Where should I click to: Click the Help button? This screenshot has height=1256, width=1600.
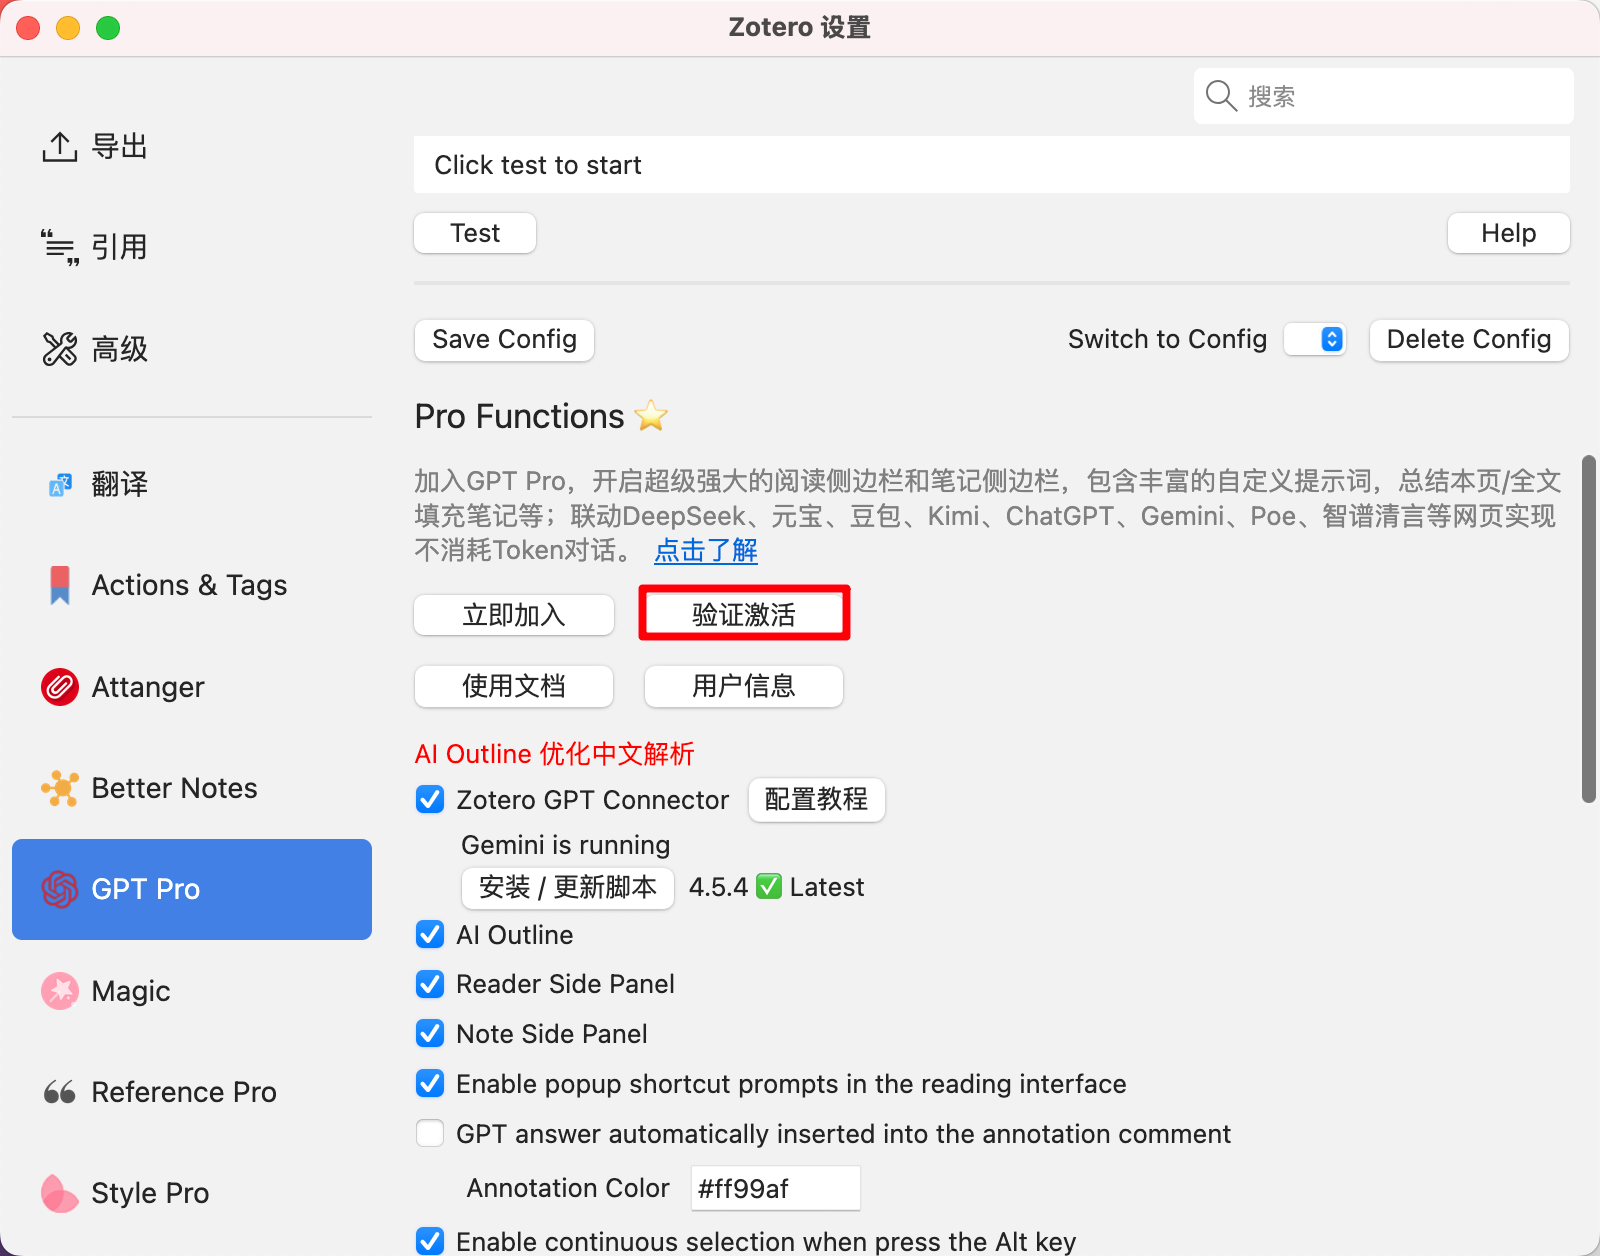pyautogui.click(x=1508, y=233)
